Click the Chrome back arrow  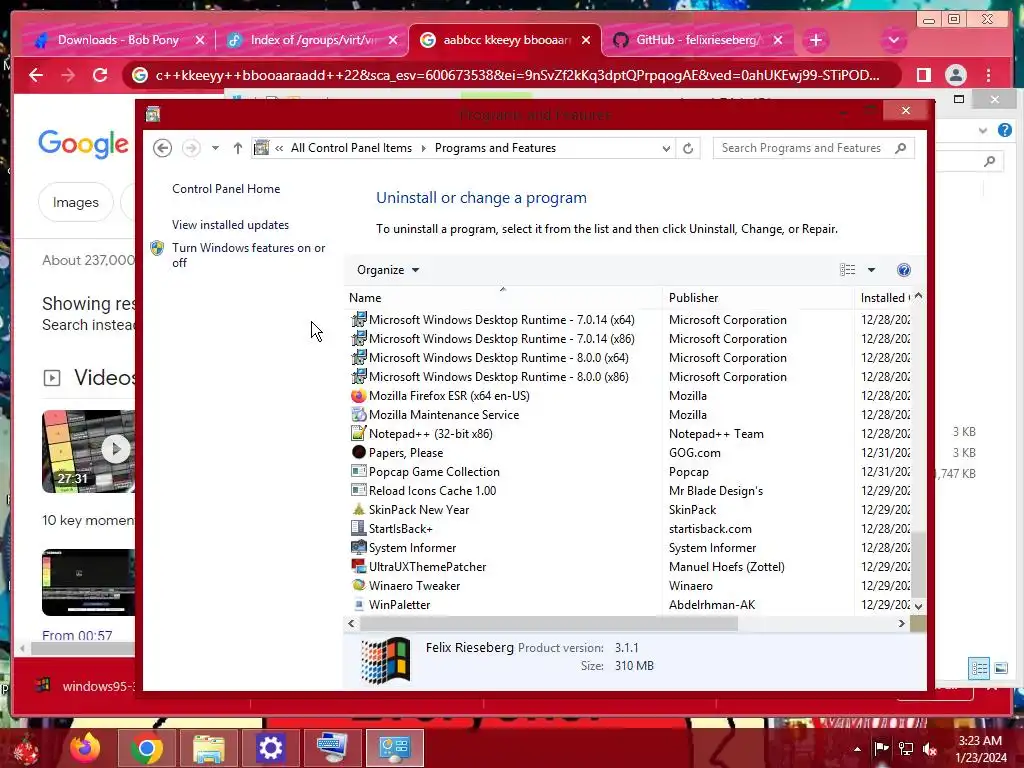[36, 75]
